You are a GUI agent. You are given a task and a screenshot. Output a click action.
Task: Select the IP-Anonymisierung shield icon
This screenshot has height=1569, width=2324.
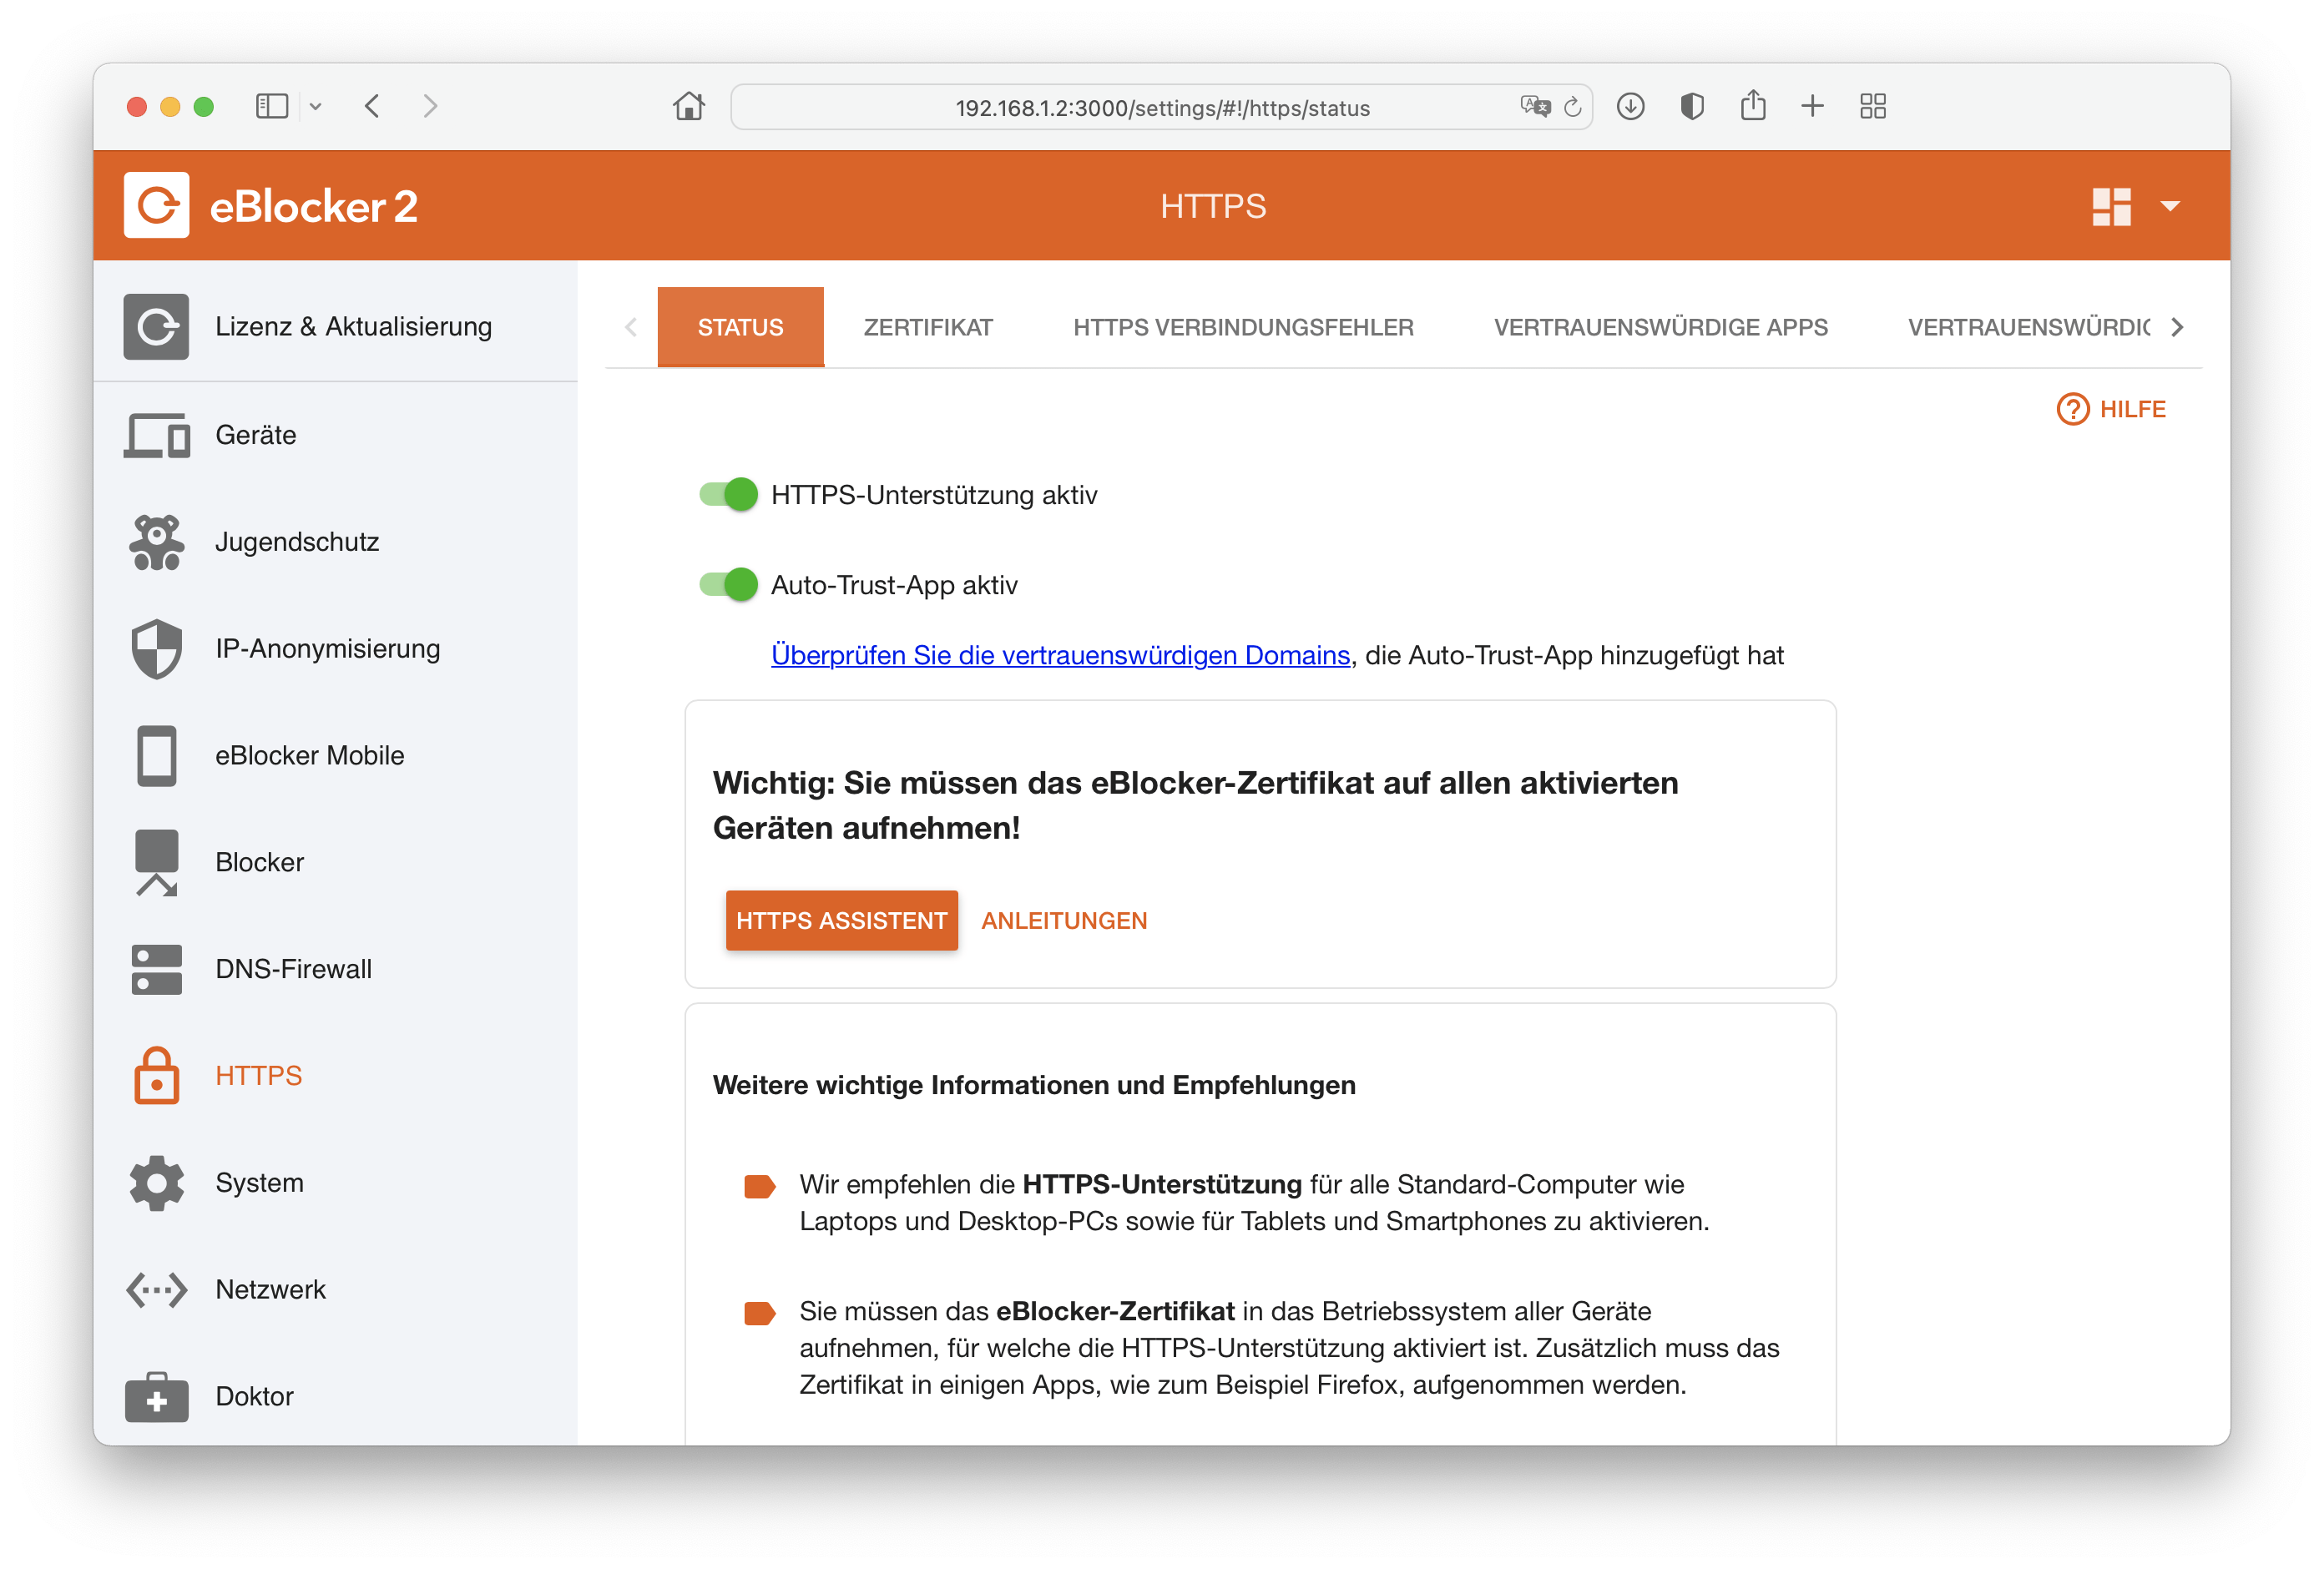pos(156,649)
